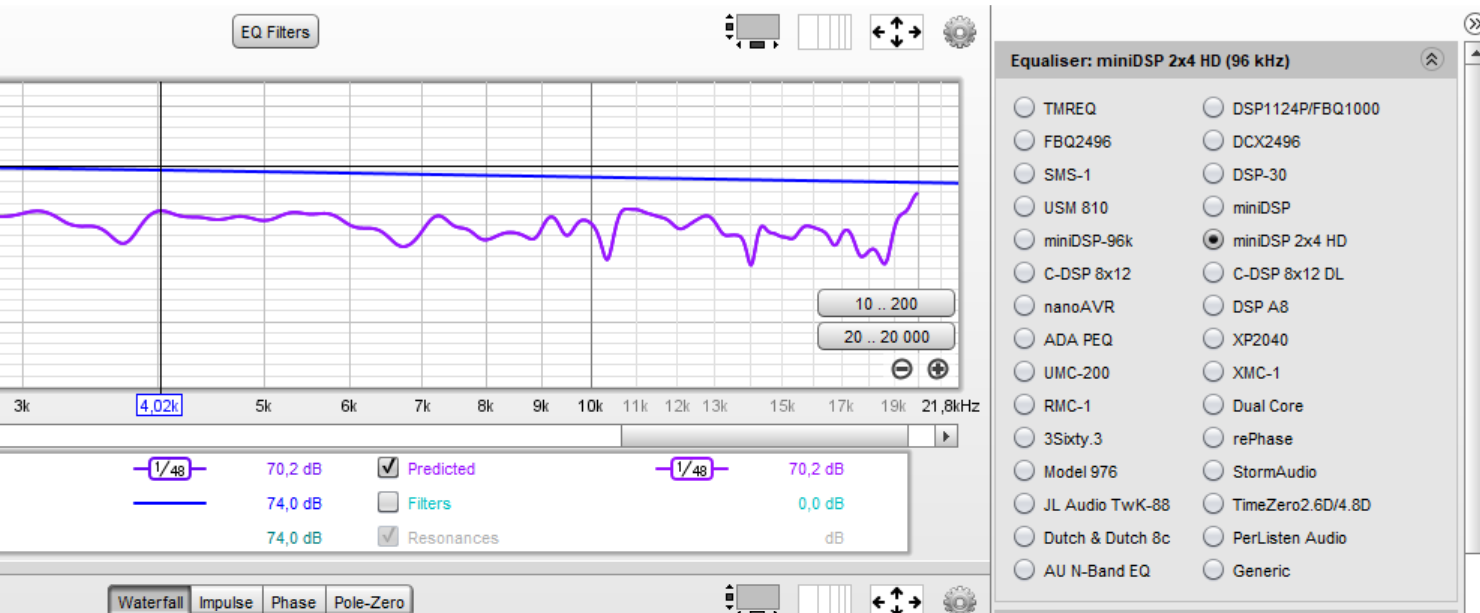
Task: Click the horizontal scrollbar right arrow
Action: (x=946, y=436)
